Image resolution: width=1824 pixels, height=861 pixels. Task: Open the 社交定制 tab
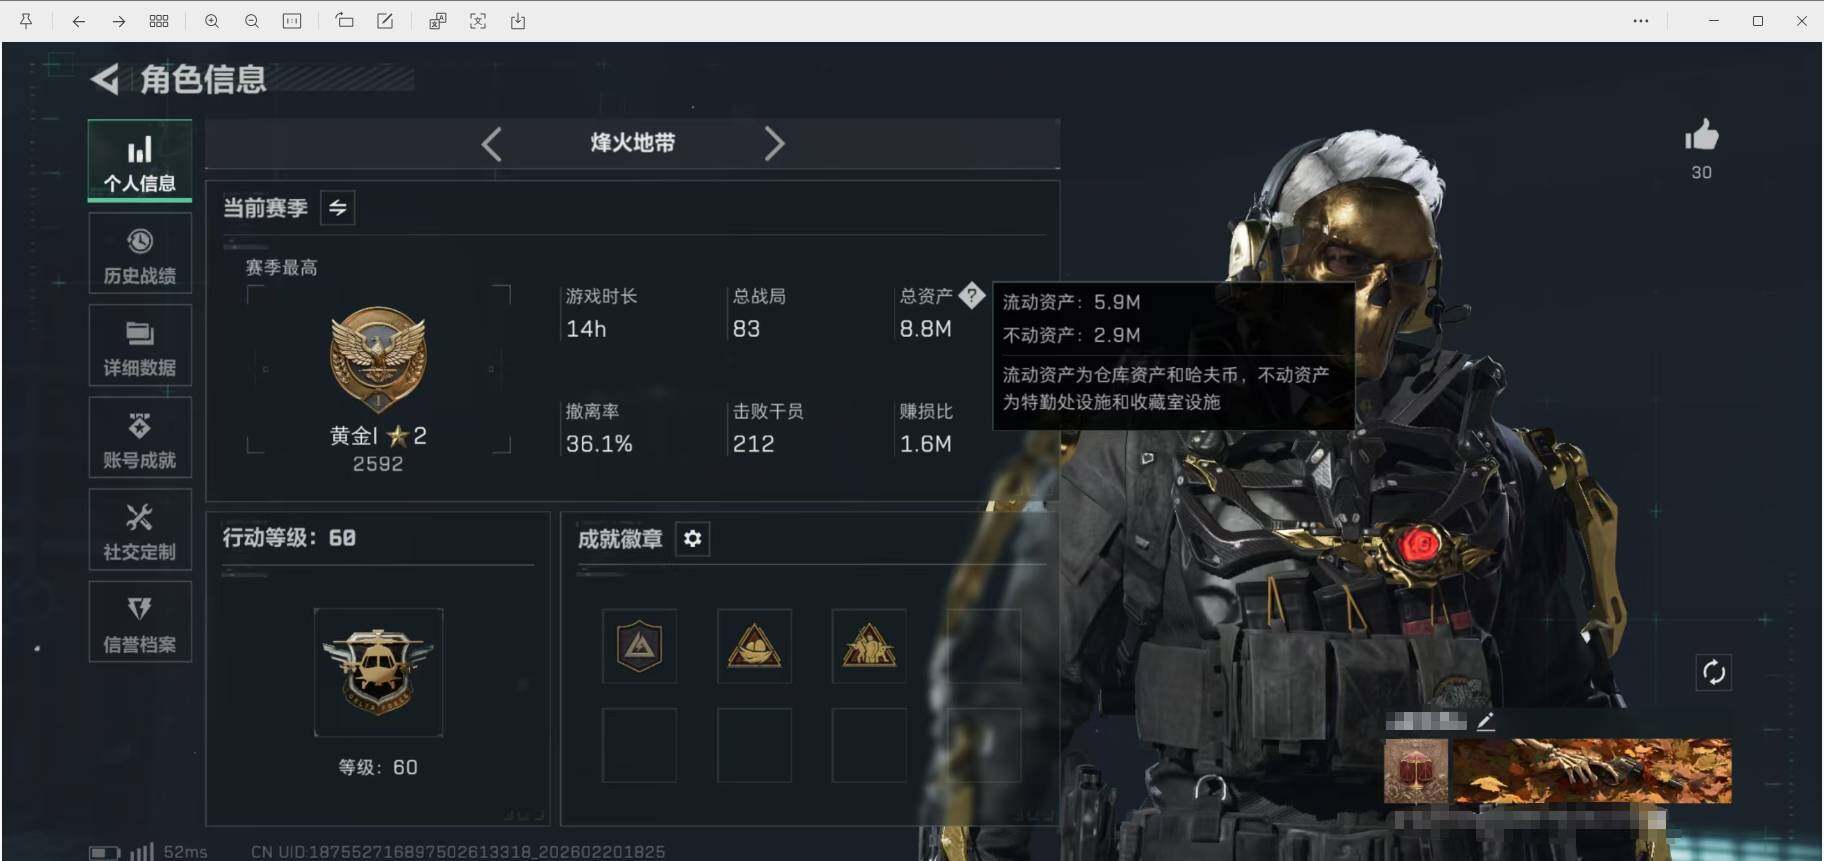tap(140, 530)
